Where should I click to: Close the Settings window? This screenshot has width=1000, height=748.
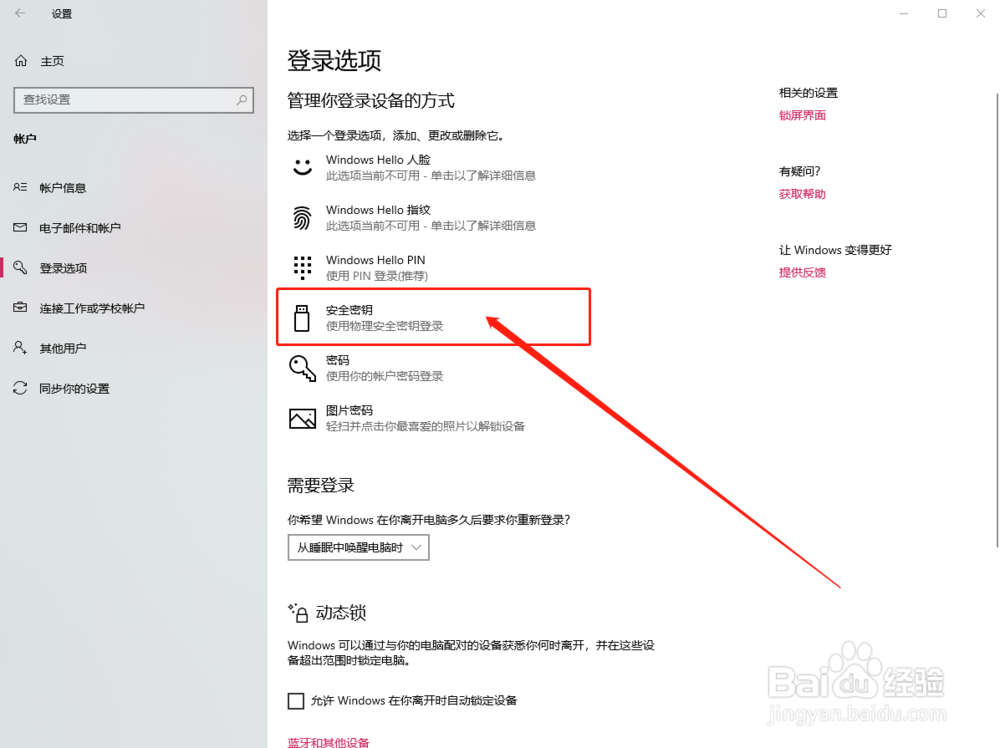tap(980, 13)
